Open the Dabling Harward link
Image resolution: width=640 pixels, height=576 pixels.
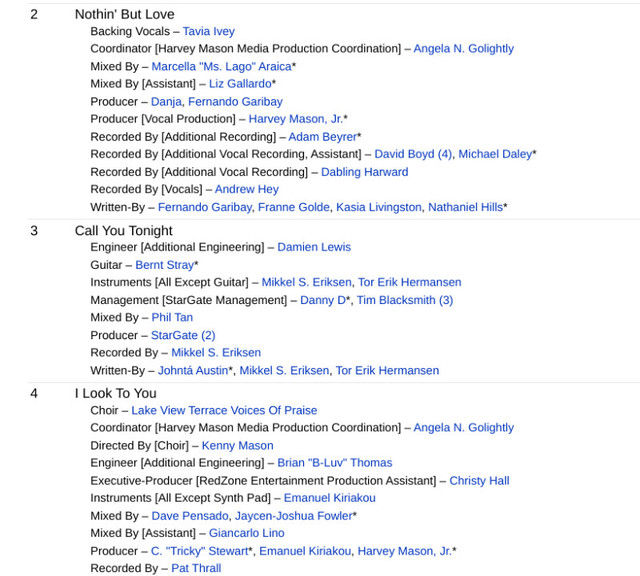coord(364,172)
